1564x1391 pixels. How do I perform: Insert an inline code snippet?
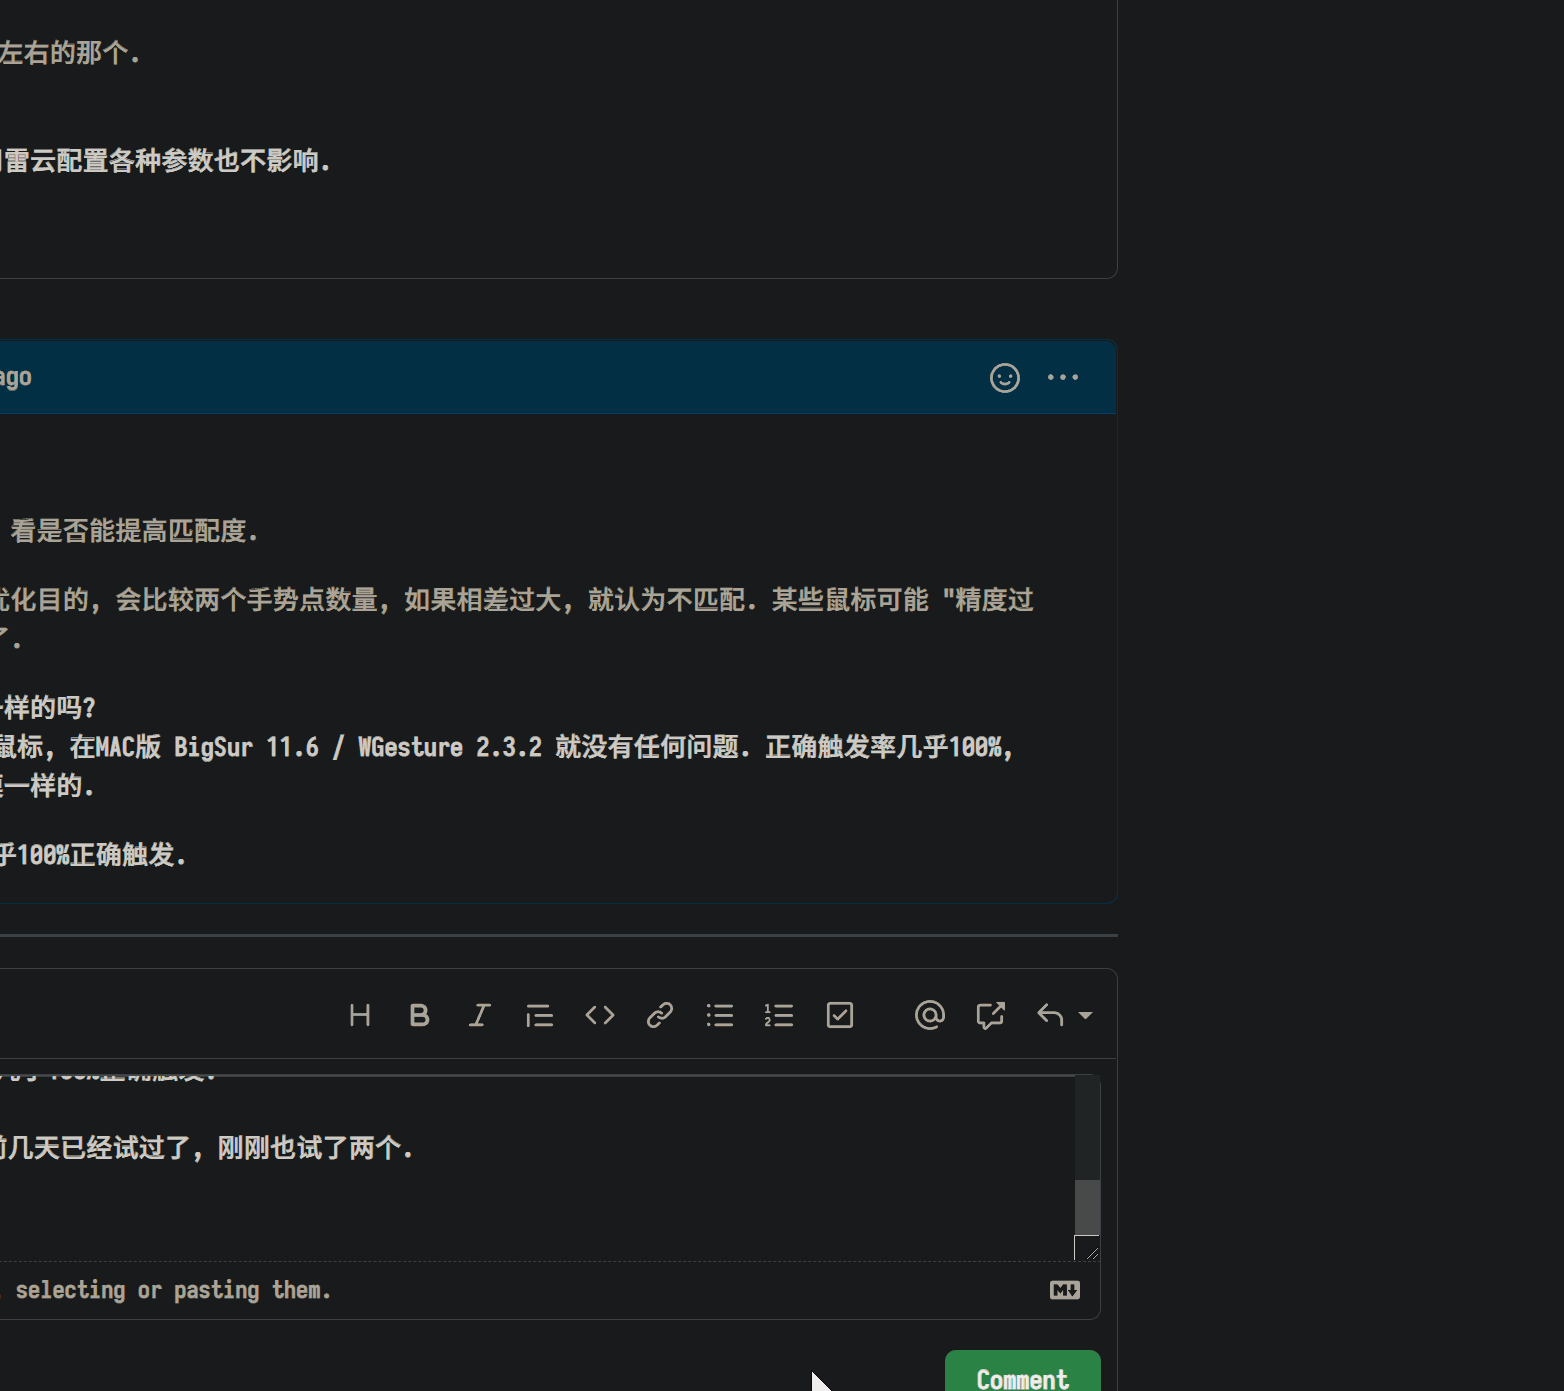click(599, 1015)
